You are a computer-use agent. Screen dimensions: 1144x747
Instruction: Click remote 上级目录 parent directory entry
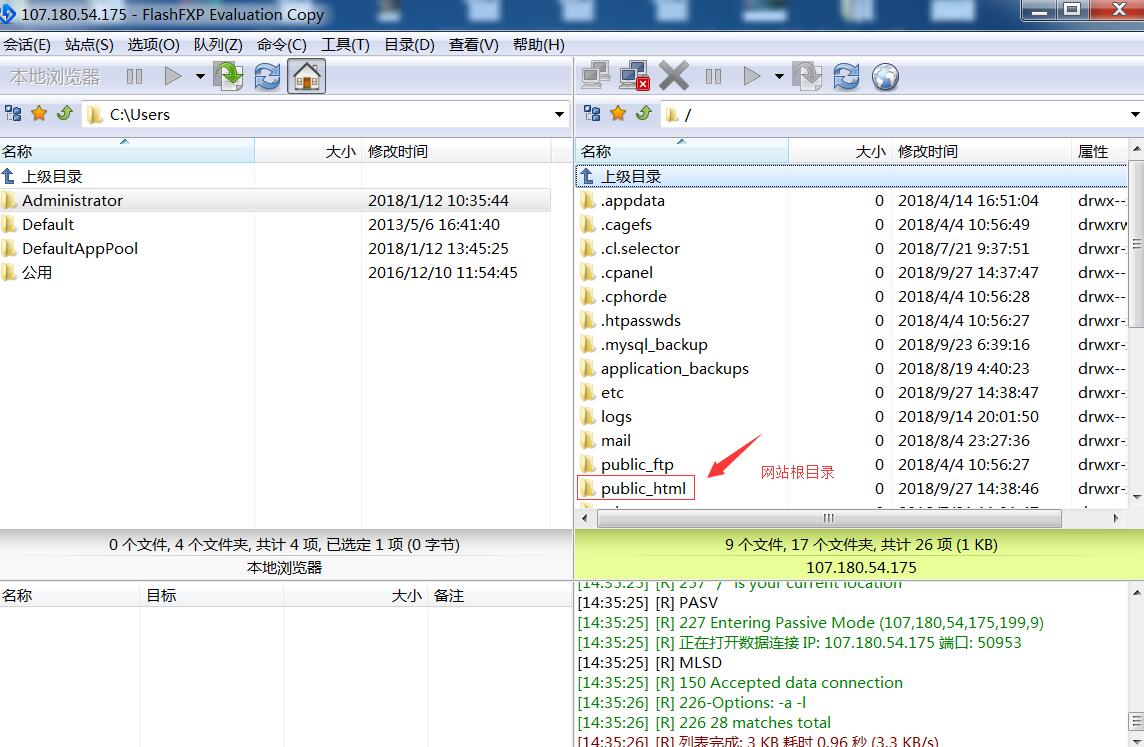(x=630, y=177)
